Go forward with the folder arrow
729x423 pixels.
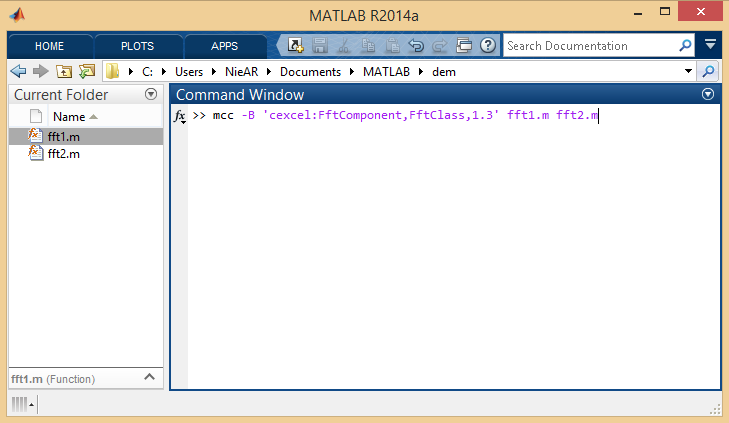point(41,71)
